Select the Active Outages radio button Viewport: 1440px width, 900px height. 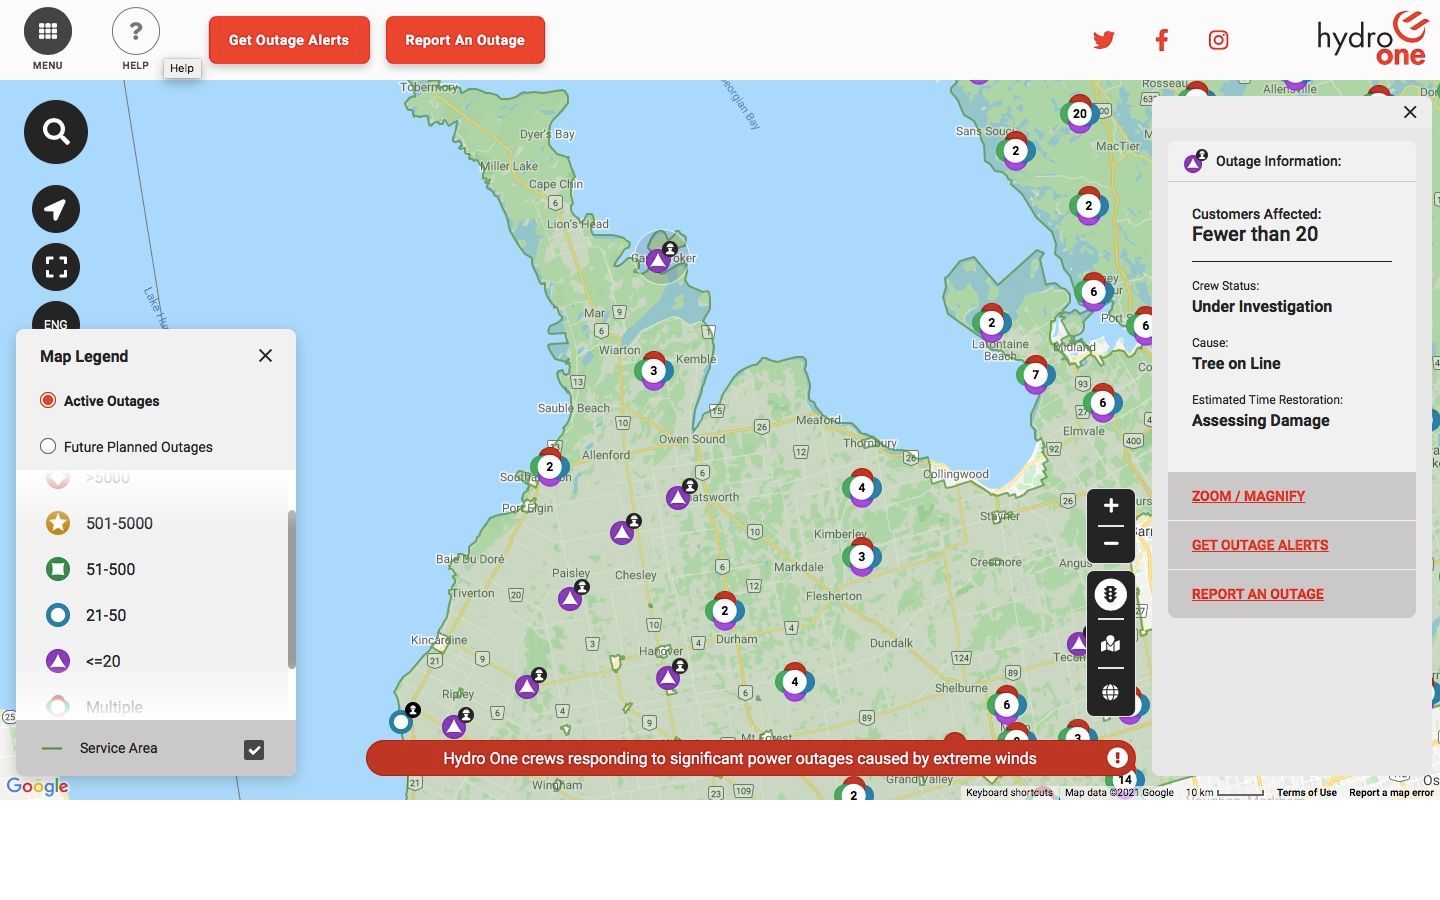tap(48, 401)
